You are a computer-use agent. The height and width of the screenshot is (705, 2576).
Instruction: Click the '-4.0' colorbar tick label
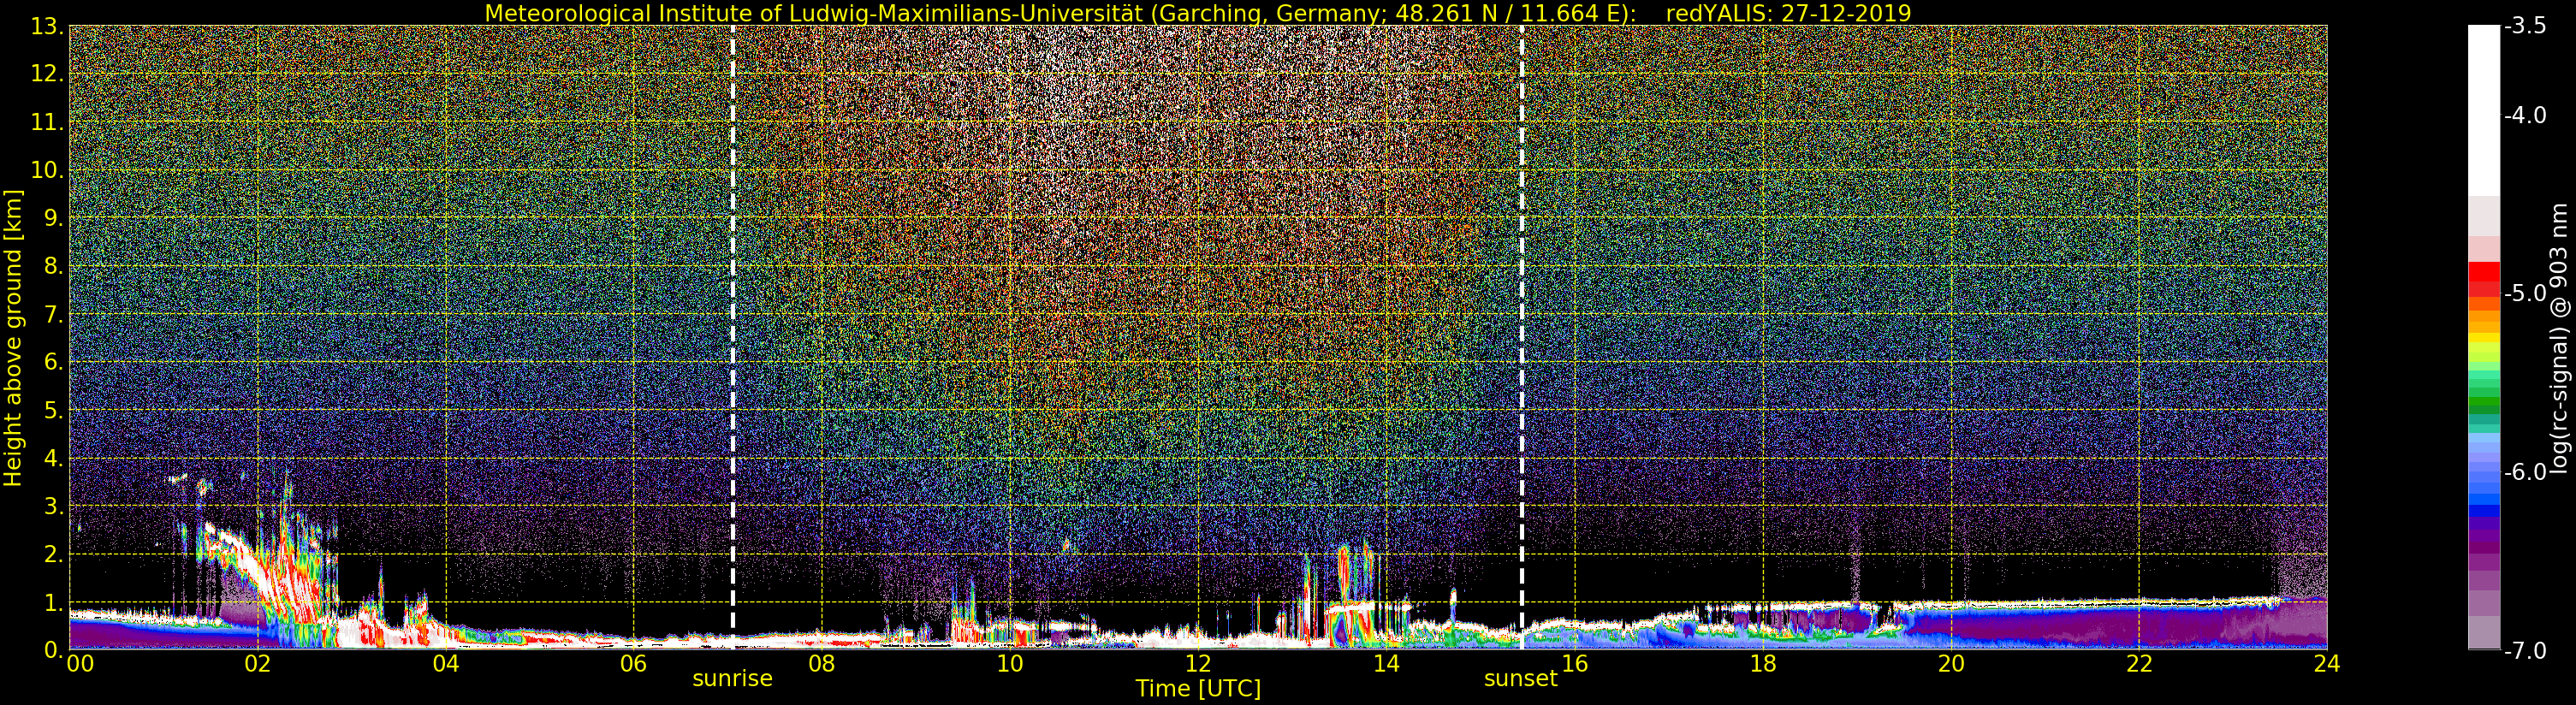pyautogui.click(x=2525, y=115)
